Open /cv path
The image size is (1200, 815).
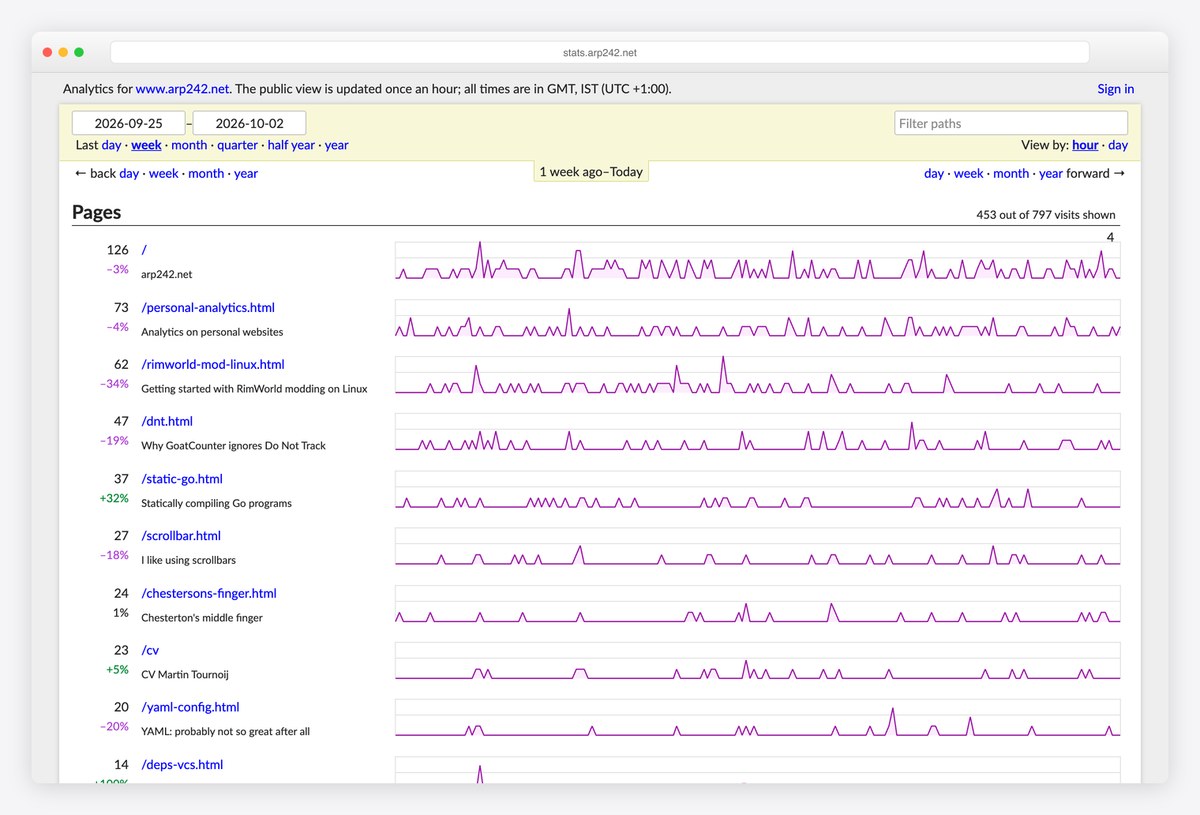[150, 650]
